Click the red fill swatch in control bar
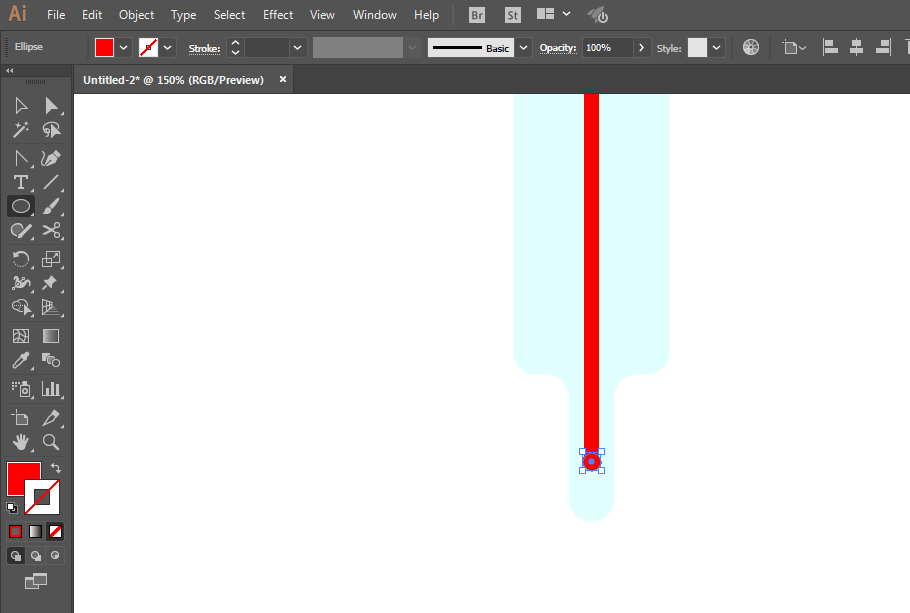 (104, 48)
